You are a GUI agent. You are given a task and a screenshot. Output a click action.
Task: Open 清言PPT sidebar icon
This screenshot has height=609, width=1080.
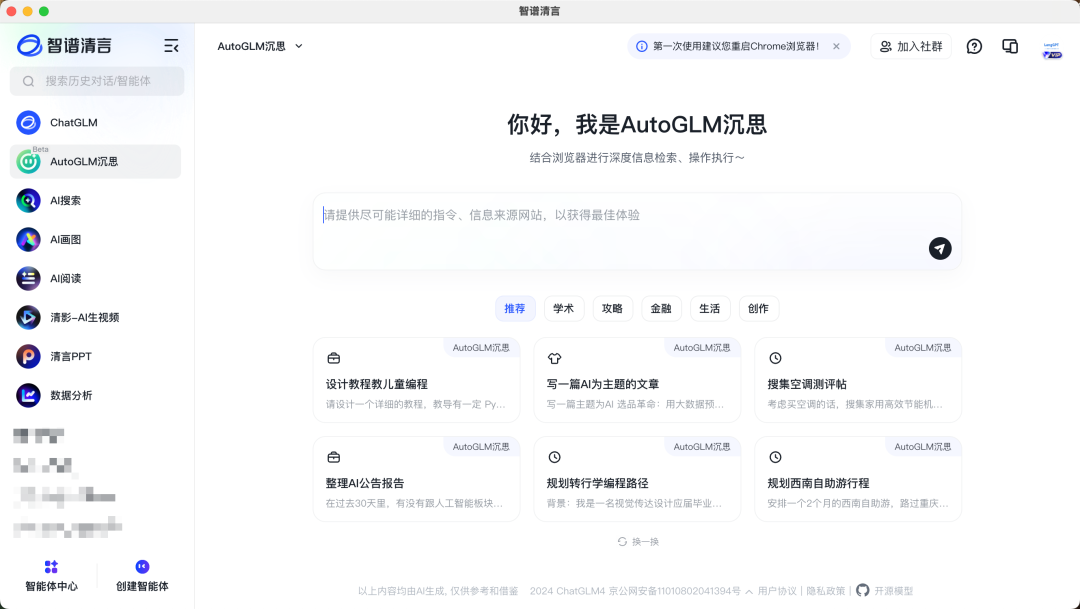click(x=28, y=356)
